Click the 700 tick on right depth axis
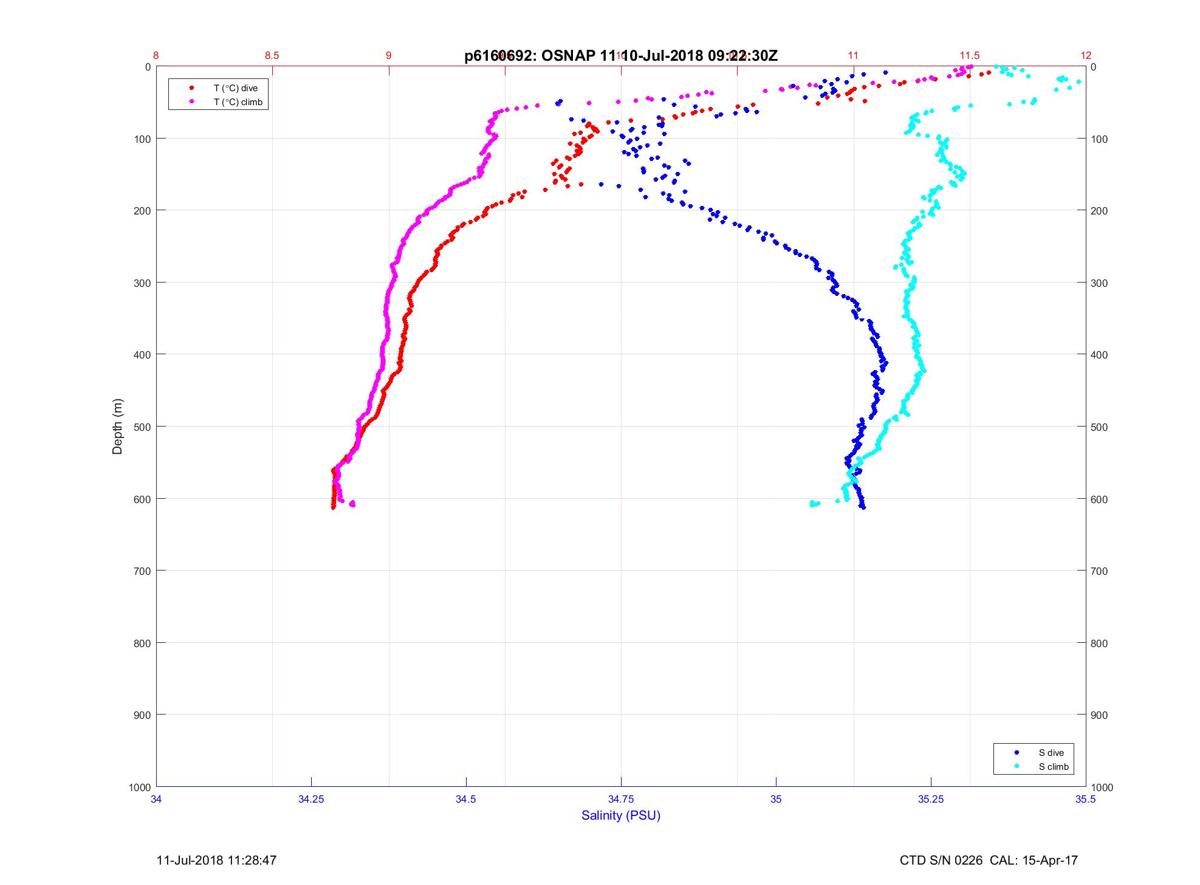The image size is (1200, 885). click(1101, 571)
